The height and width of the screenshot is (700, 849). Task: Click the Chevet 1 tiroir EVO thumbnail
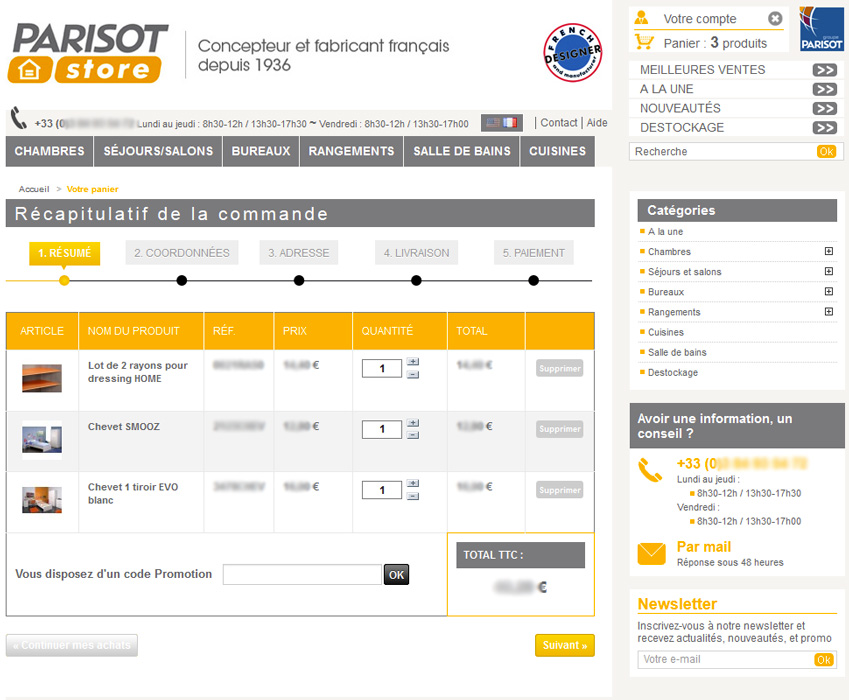[42, 500]
